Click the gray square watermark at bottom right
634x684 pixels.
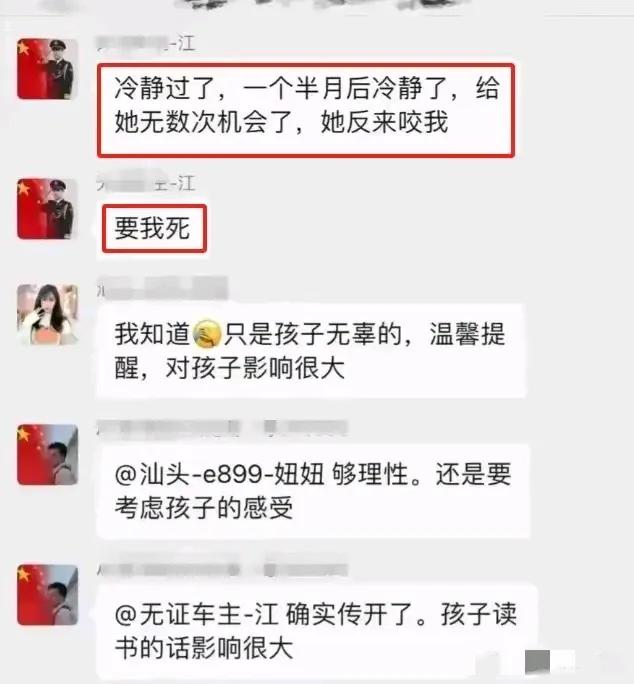tap(537, 662)
